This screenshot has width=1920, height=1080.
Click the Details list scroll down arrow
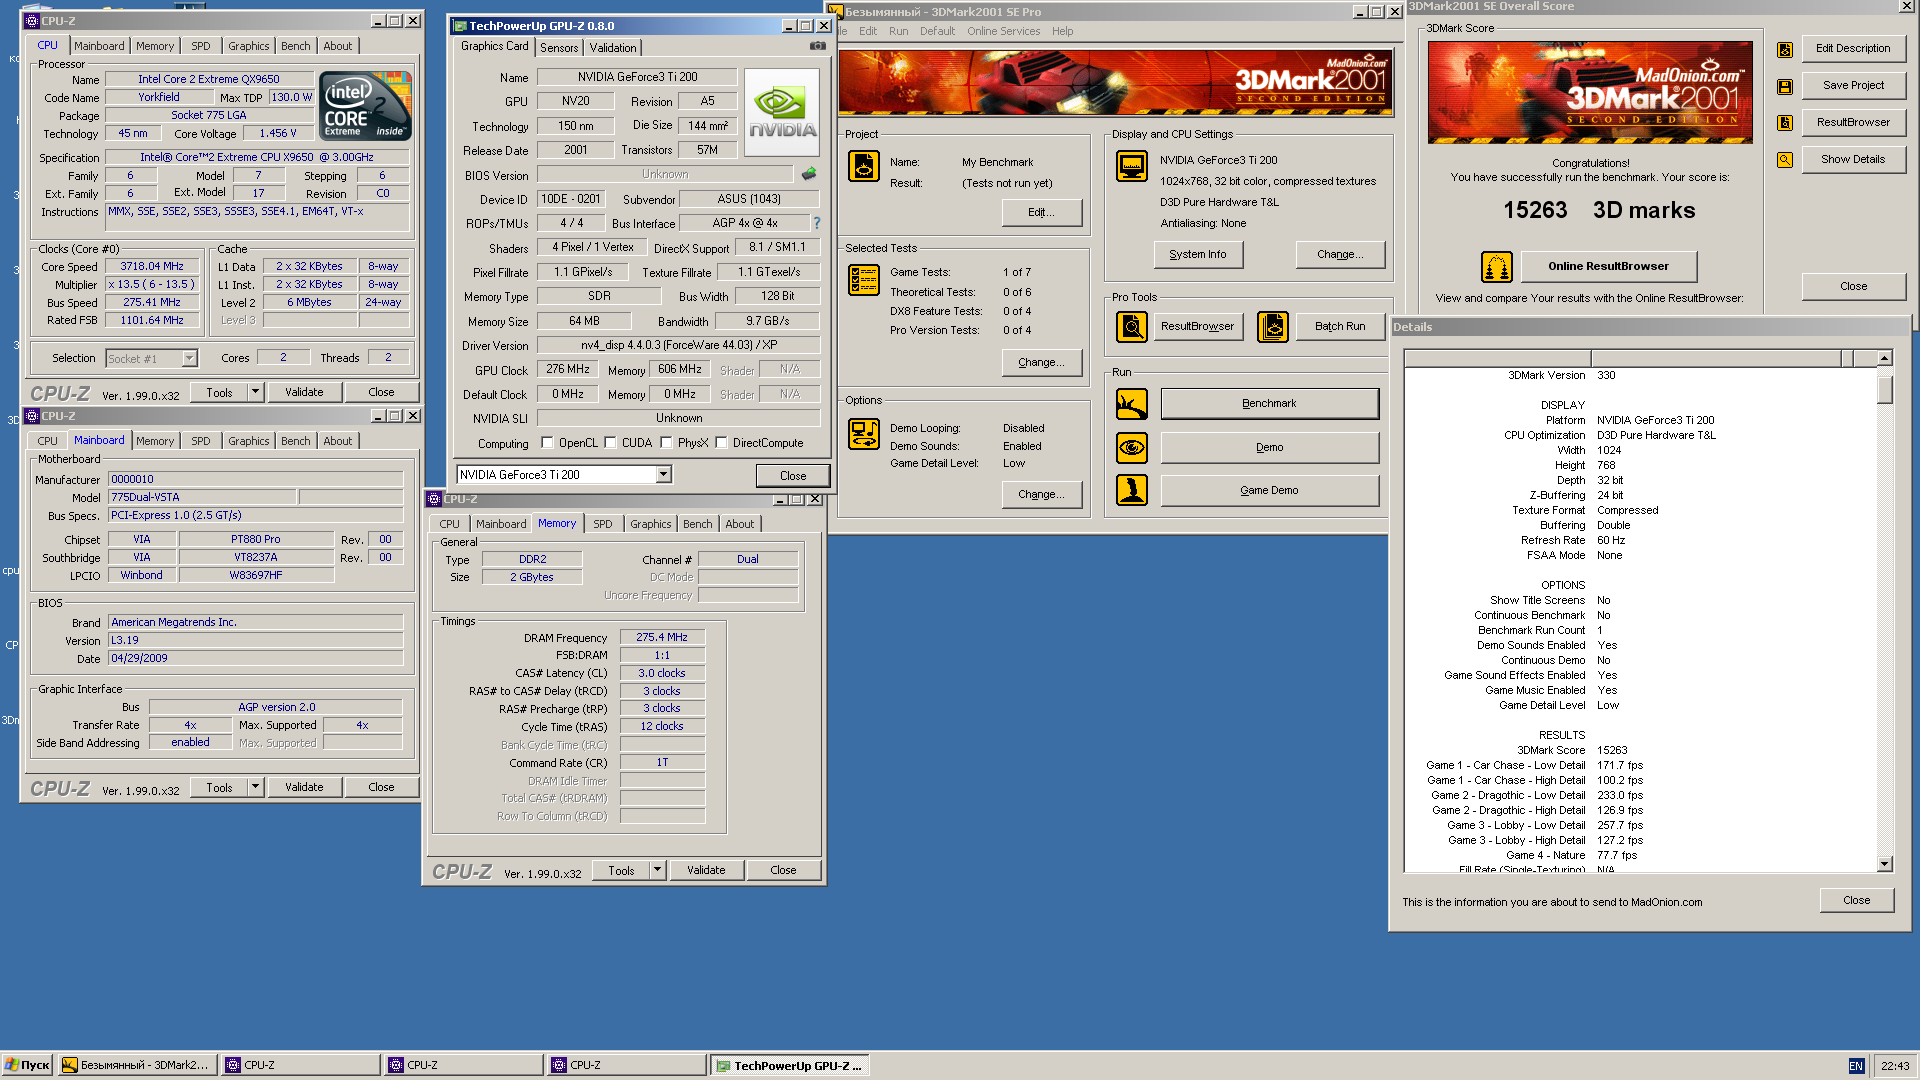tap(1884, 864)
